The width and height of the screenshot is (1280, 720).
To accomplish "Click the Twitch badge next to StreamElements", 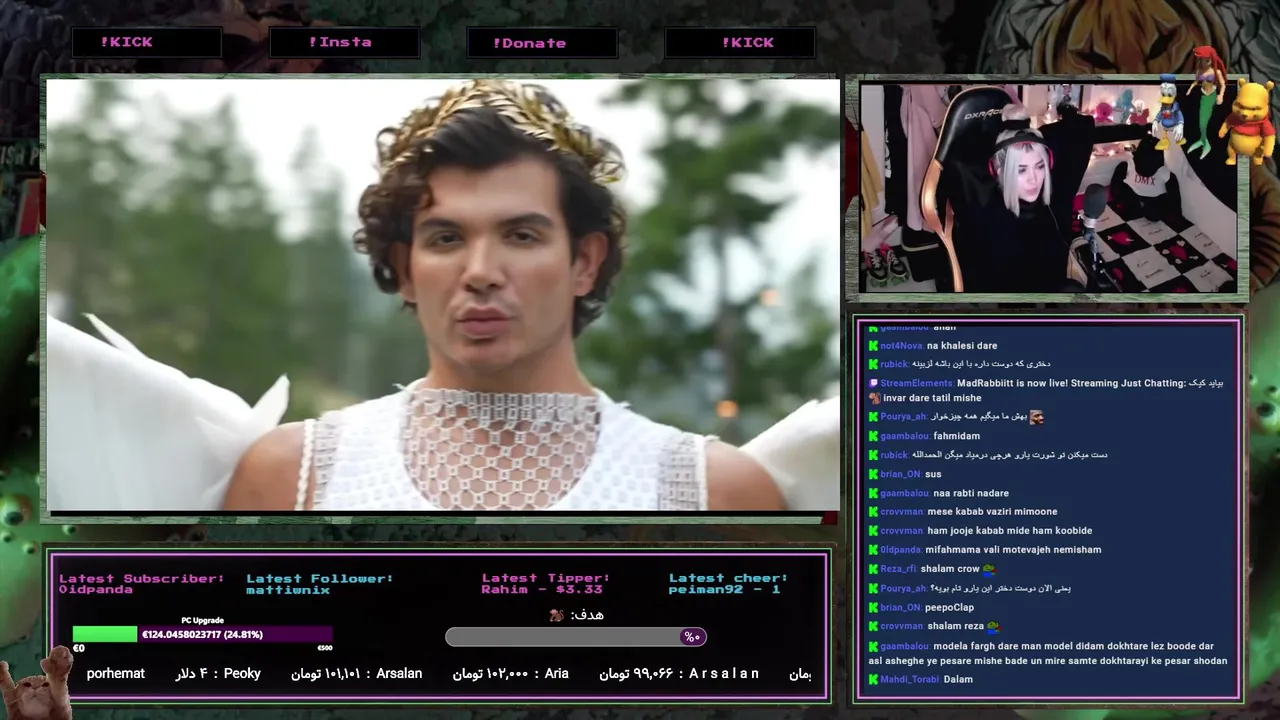I will 873,384.
